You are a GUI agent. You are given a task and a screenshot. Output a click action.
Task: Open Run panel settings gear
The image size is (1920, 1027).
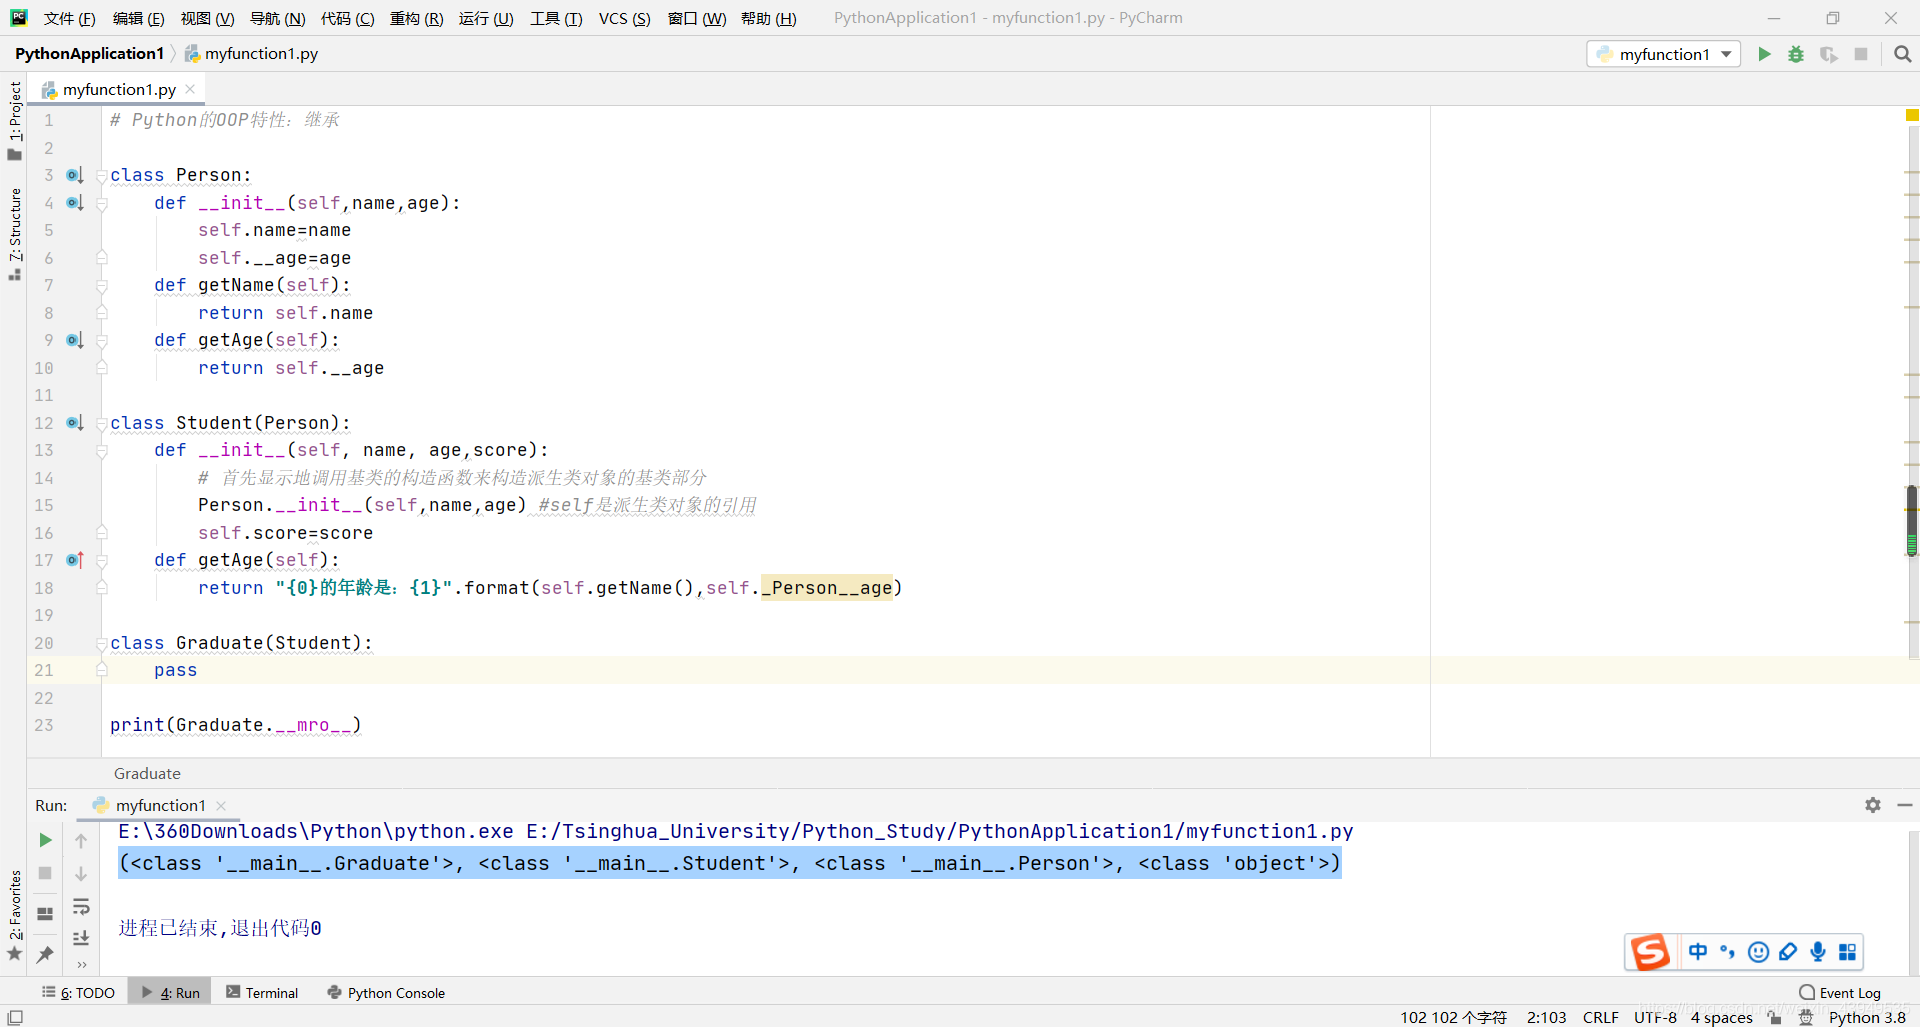click(1873, 805)
